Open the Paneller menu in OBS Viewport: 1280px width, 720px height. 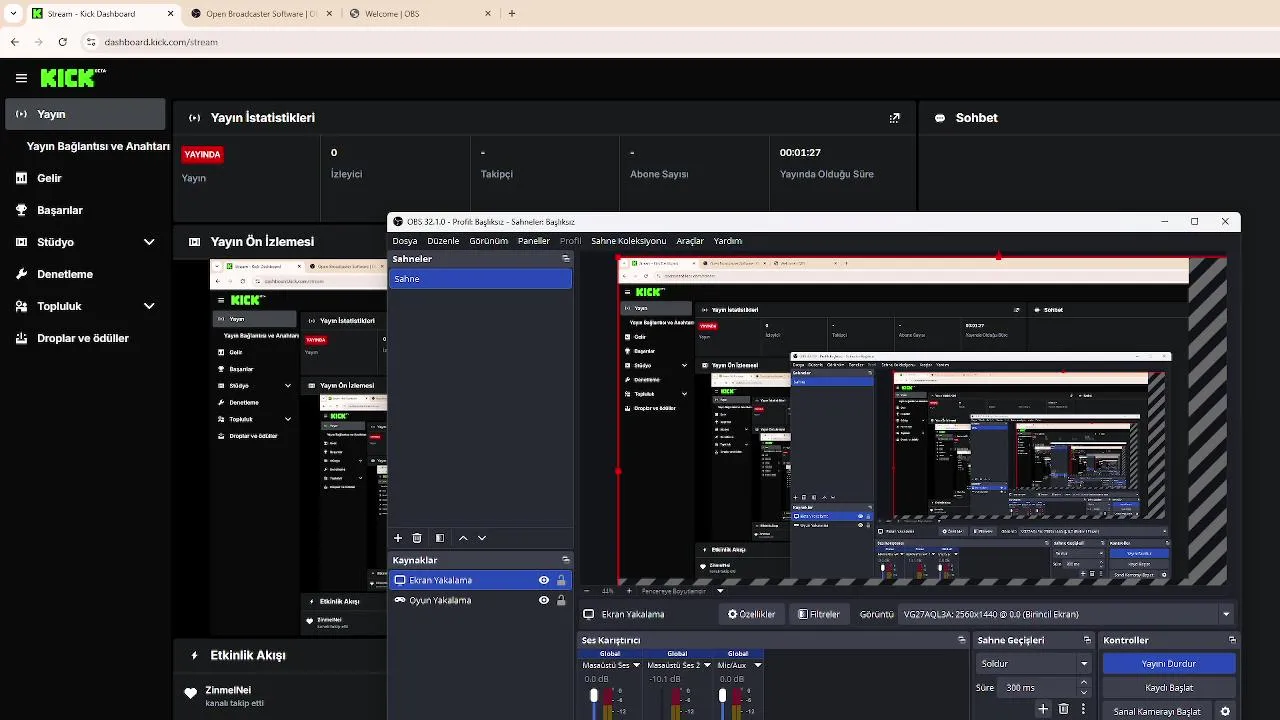tap(534, 241)
